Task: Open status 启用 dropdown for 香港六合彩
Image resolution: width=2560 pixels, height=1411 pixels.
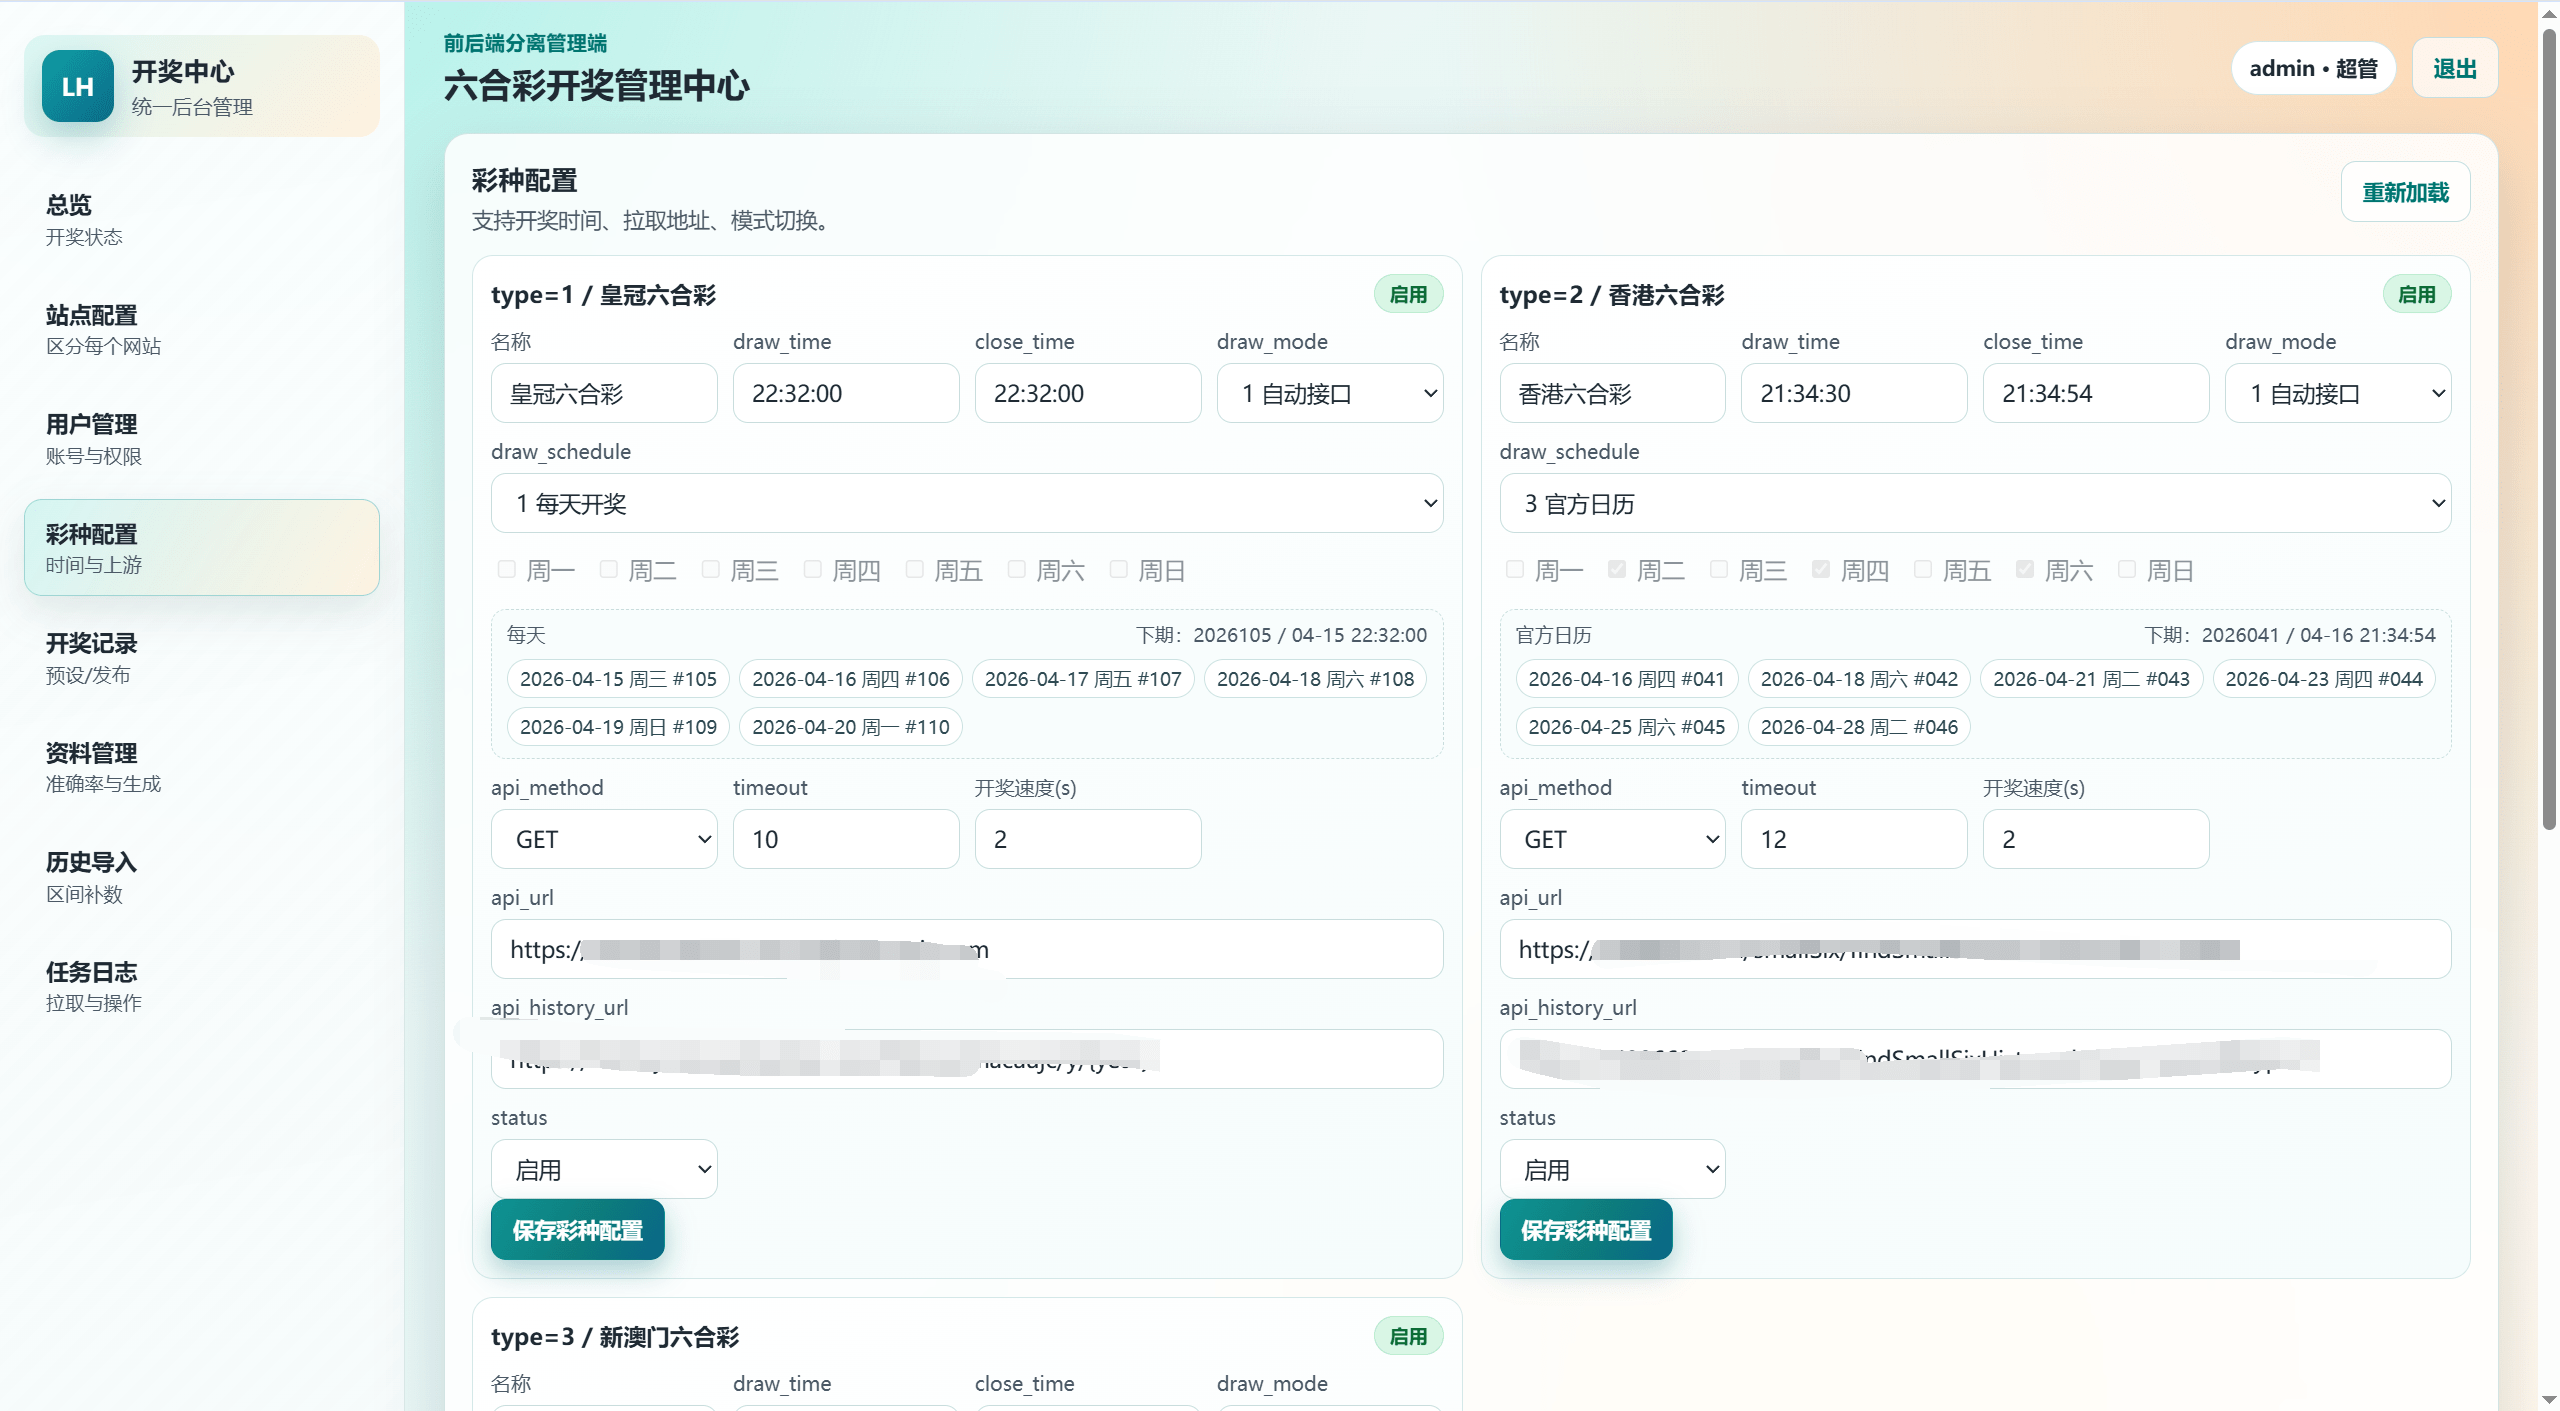Action: (x=1611, y=1169)
